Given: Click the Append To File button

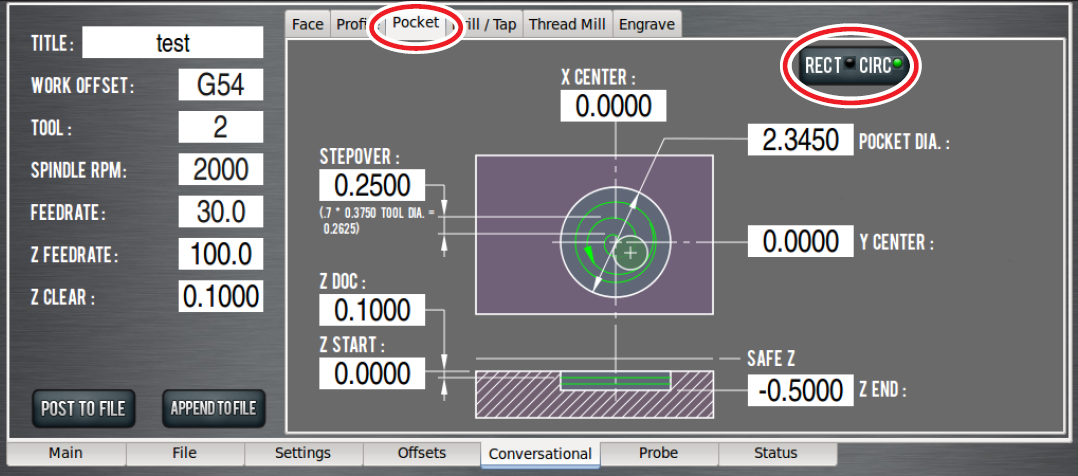Looking at the screenshot, I should (x=213, y=408).
